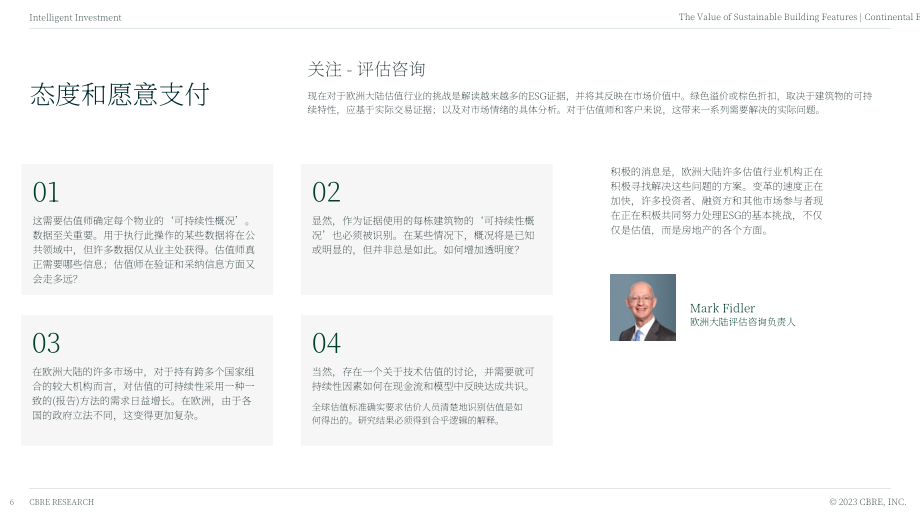Click card 04 paragraph starting '当然，存在一个关于技术估值'

[423, 379]
